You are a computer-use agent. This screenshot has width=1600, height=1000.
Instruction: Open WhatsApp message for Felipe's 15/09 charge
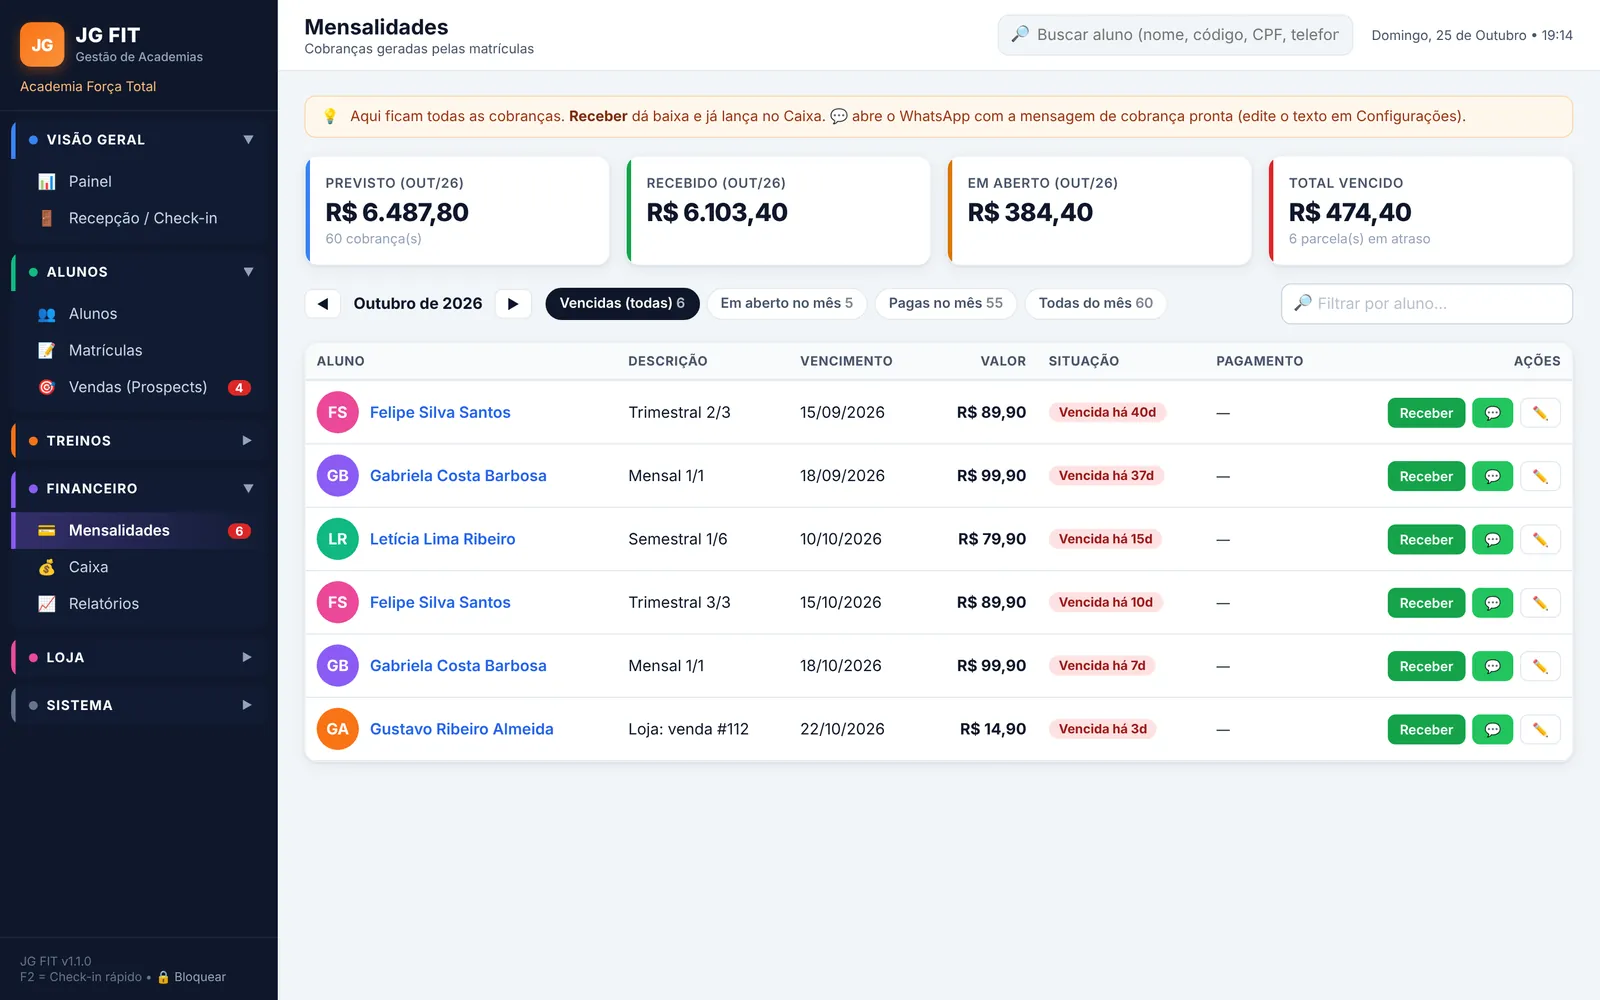click(x=1492, y=413)
